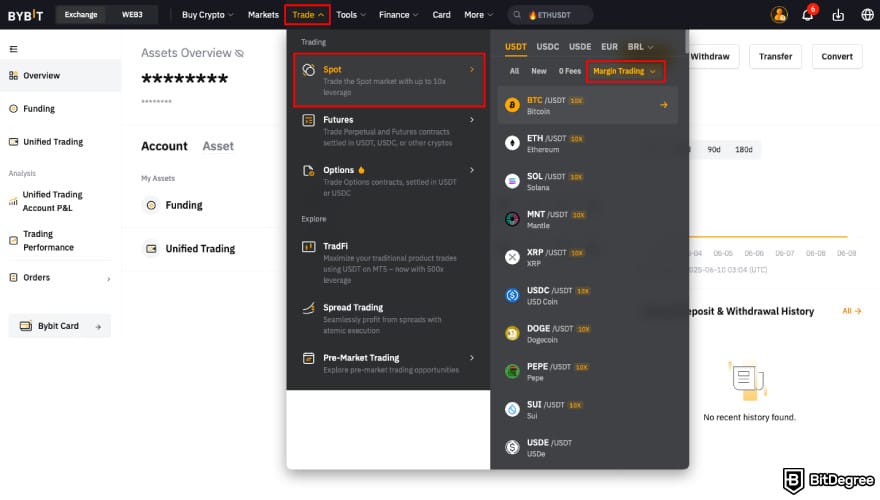
Task: Open the Card menu item
Action: pyautogui.click(x=442, y=15)
